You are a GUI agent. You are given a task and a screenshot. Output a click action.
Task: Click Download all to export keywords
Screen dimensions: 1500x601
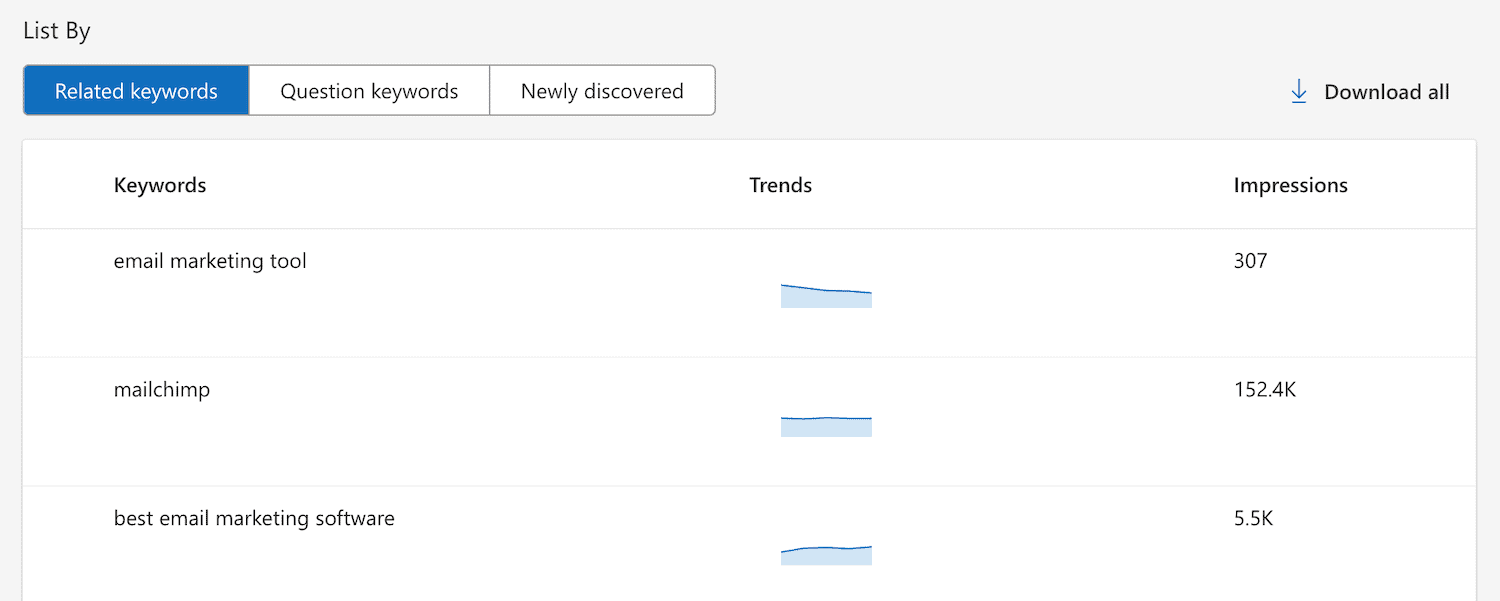point(1386,91)
